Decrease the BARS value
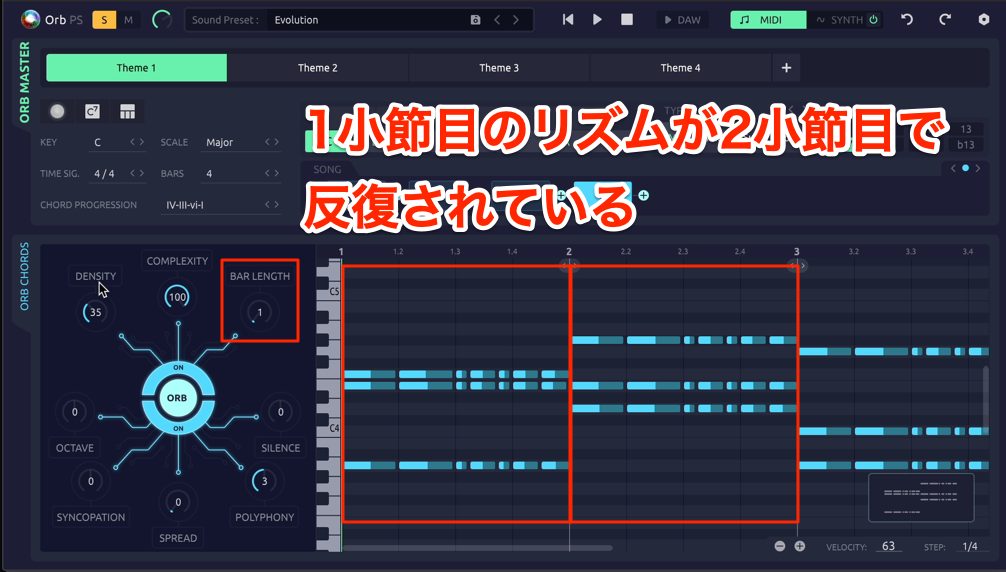 pyautogui.click(x=268, y=173)
